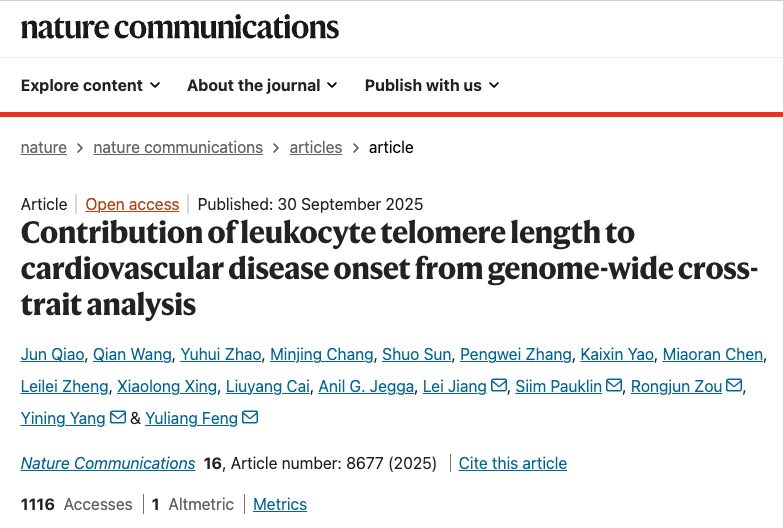View the article Metrics link
The height and width of the screenshot is (528, 783).
tap(280, 505)
